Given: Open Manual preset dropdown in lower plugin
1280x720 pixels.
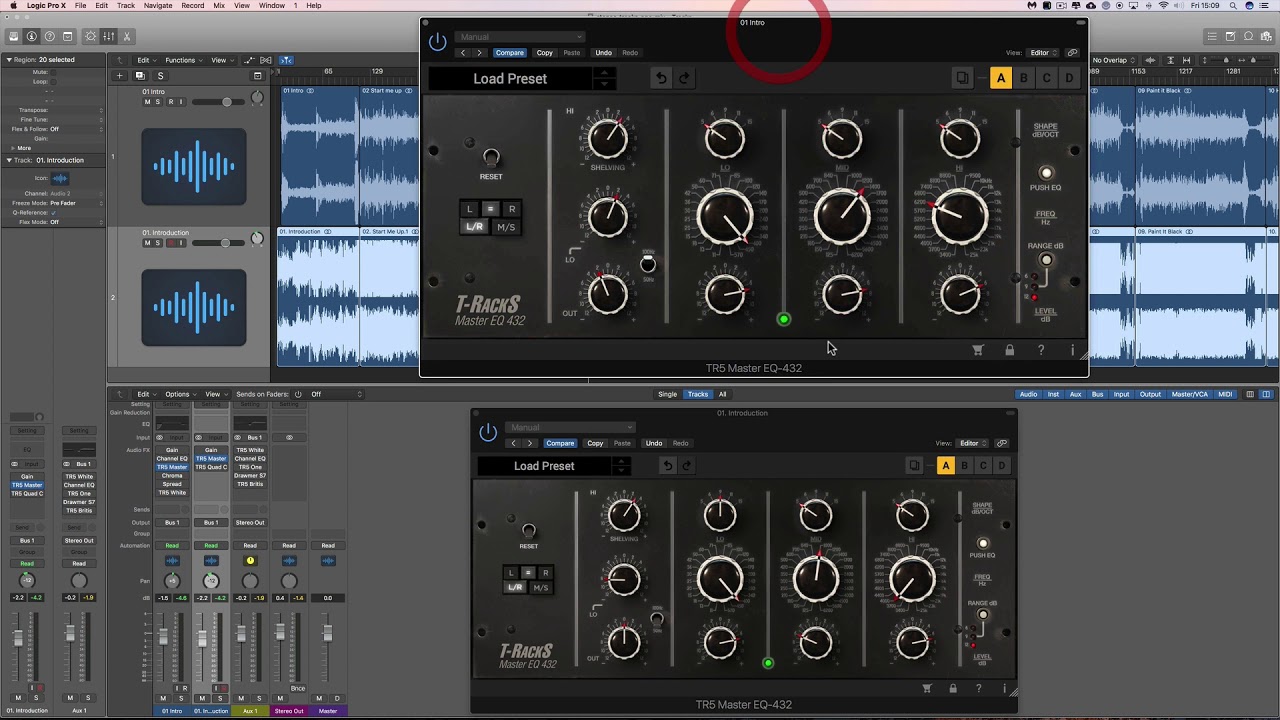Looking at the screenshot, I should pyautogui.click(x=570, y=427).
